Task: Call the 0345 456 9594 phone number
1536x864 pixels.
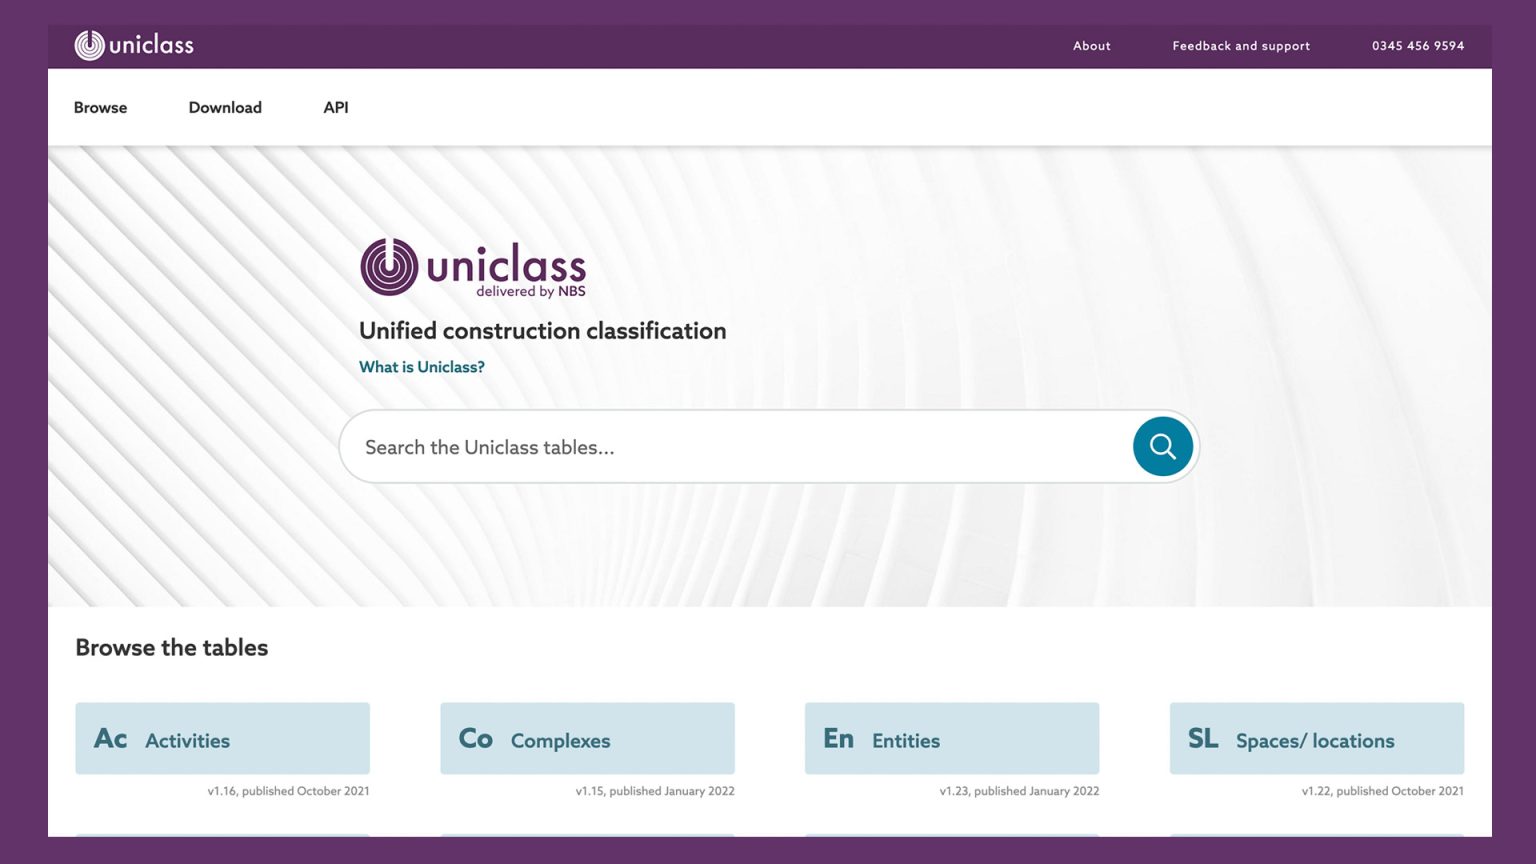Action: (1417, 46)
